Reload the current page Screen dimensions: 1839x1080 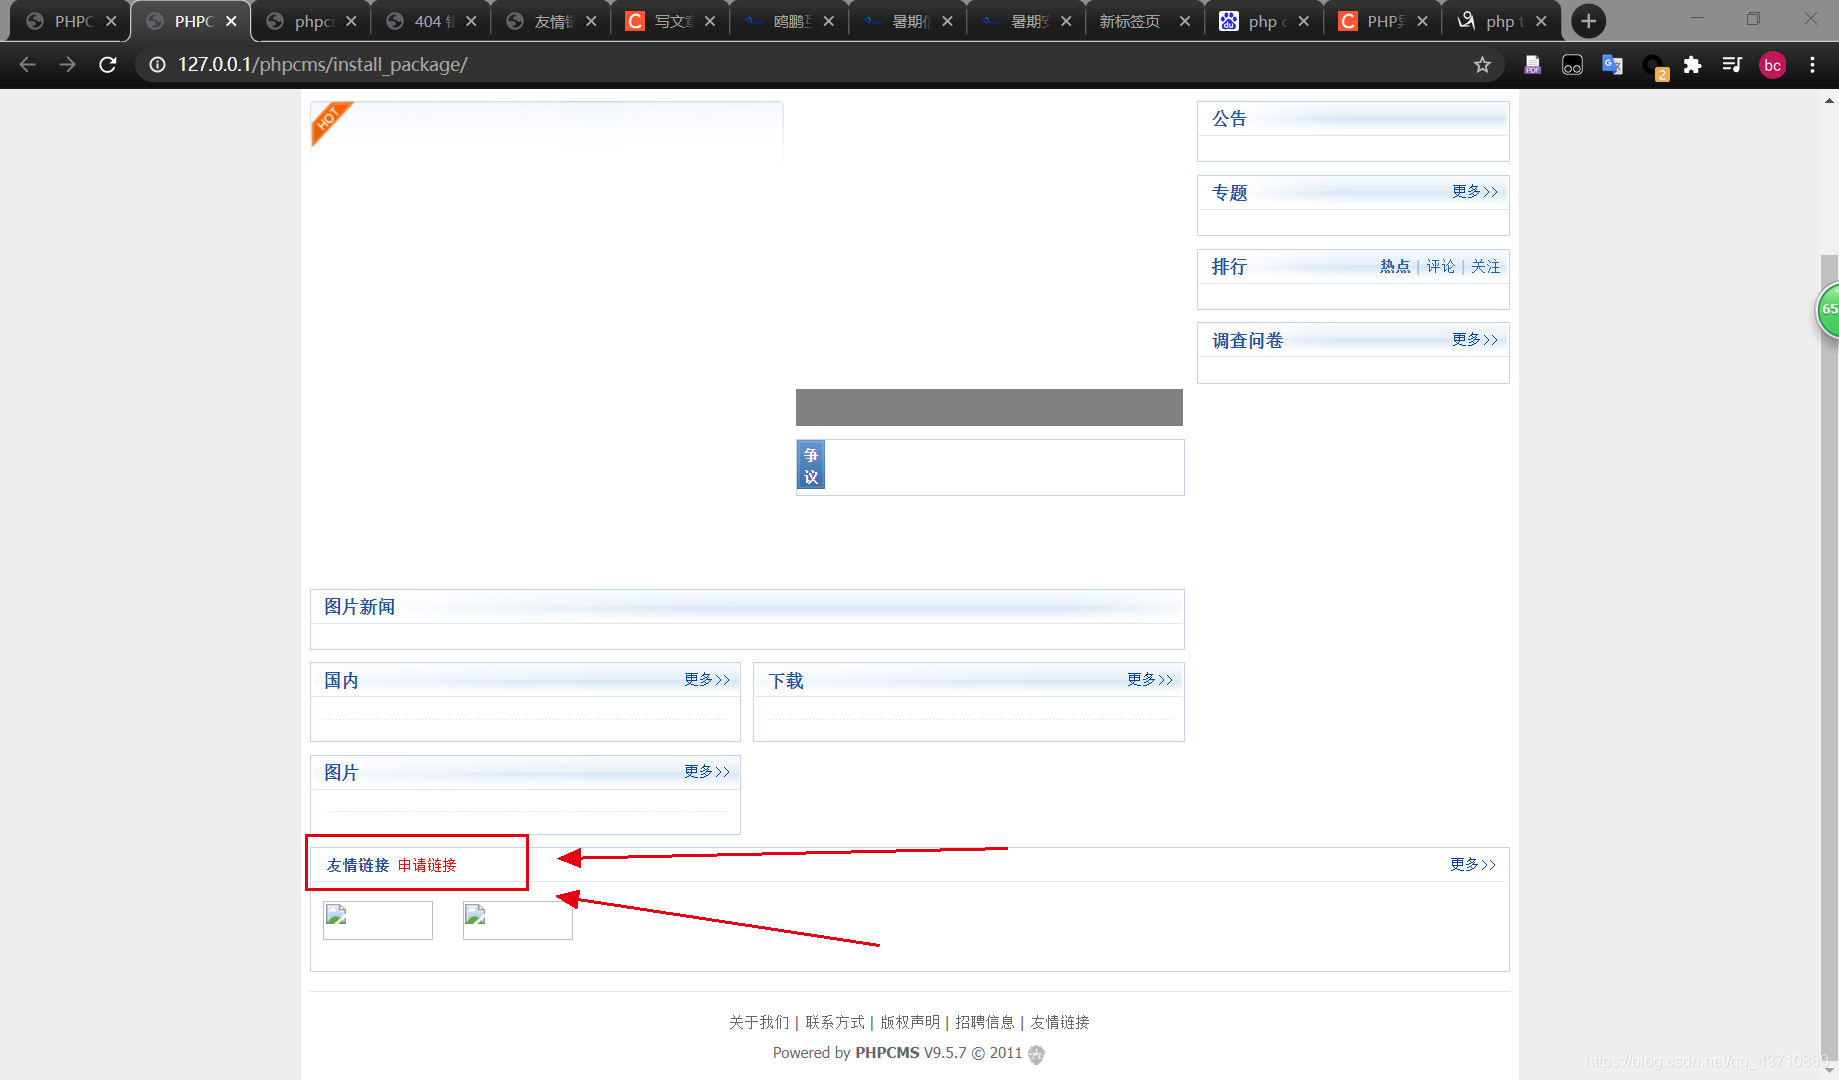pyautogui.click(x=108, y=65)
